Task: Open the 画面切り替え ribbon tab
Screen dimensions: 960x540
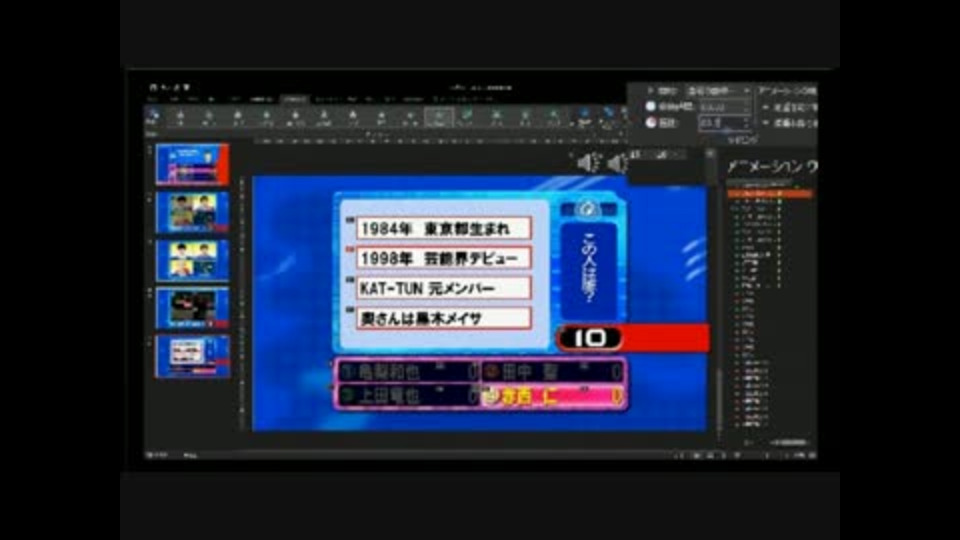Action: [261, 99]
